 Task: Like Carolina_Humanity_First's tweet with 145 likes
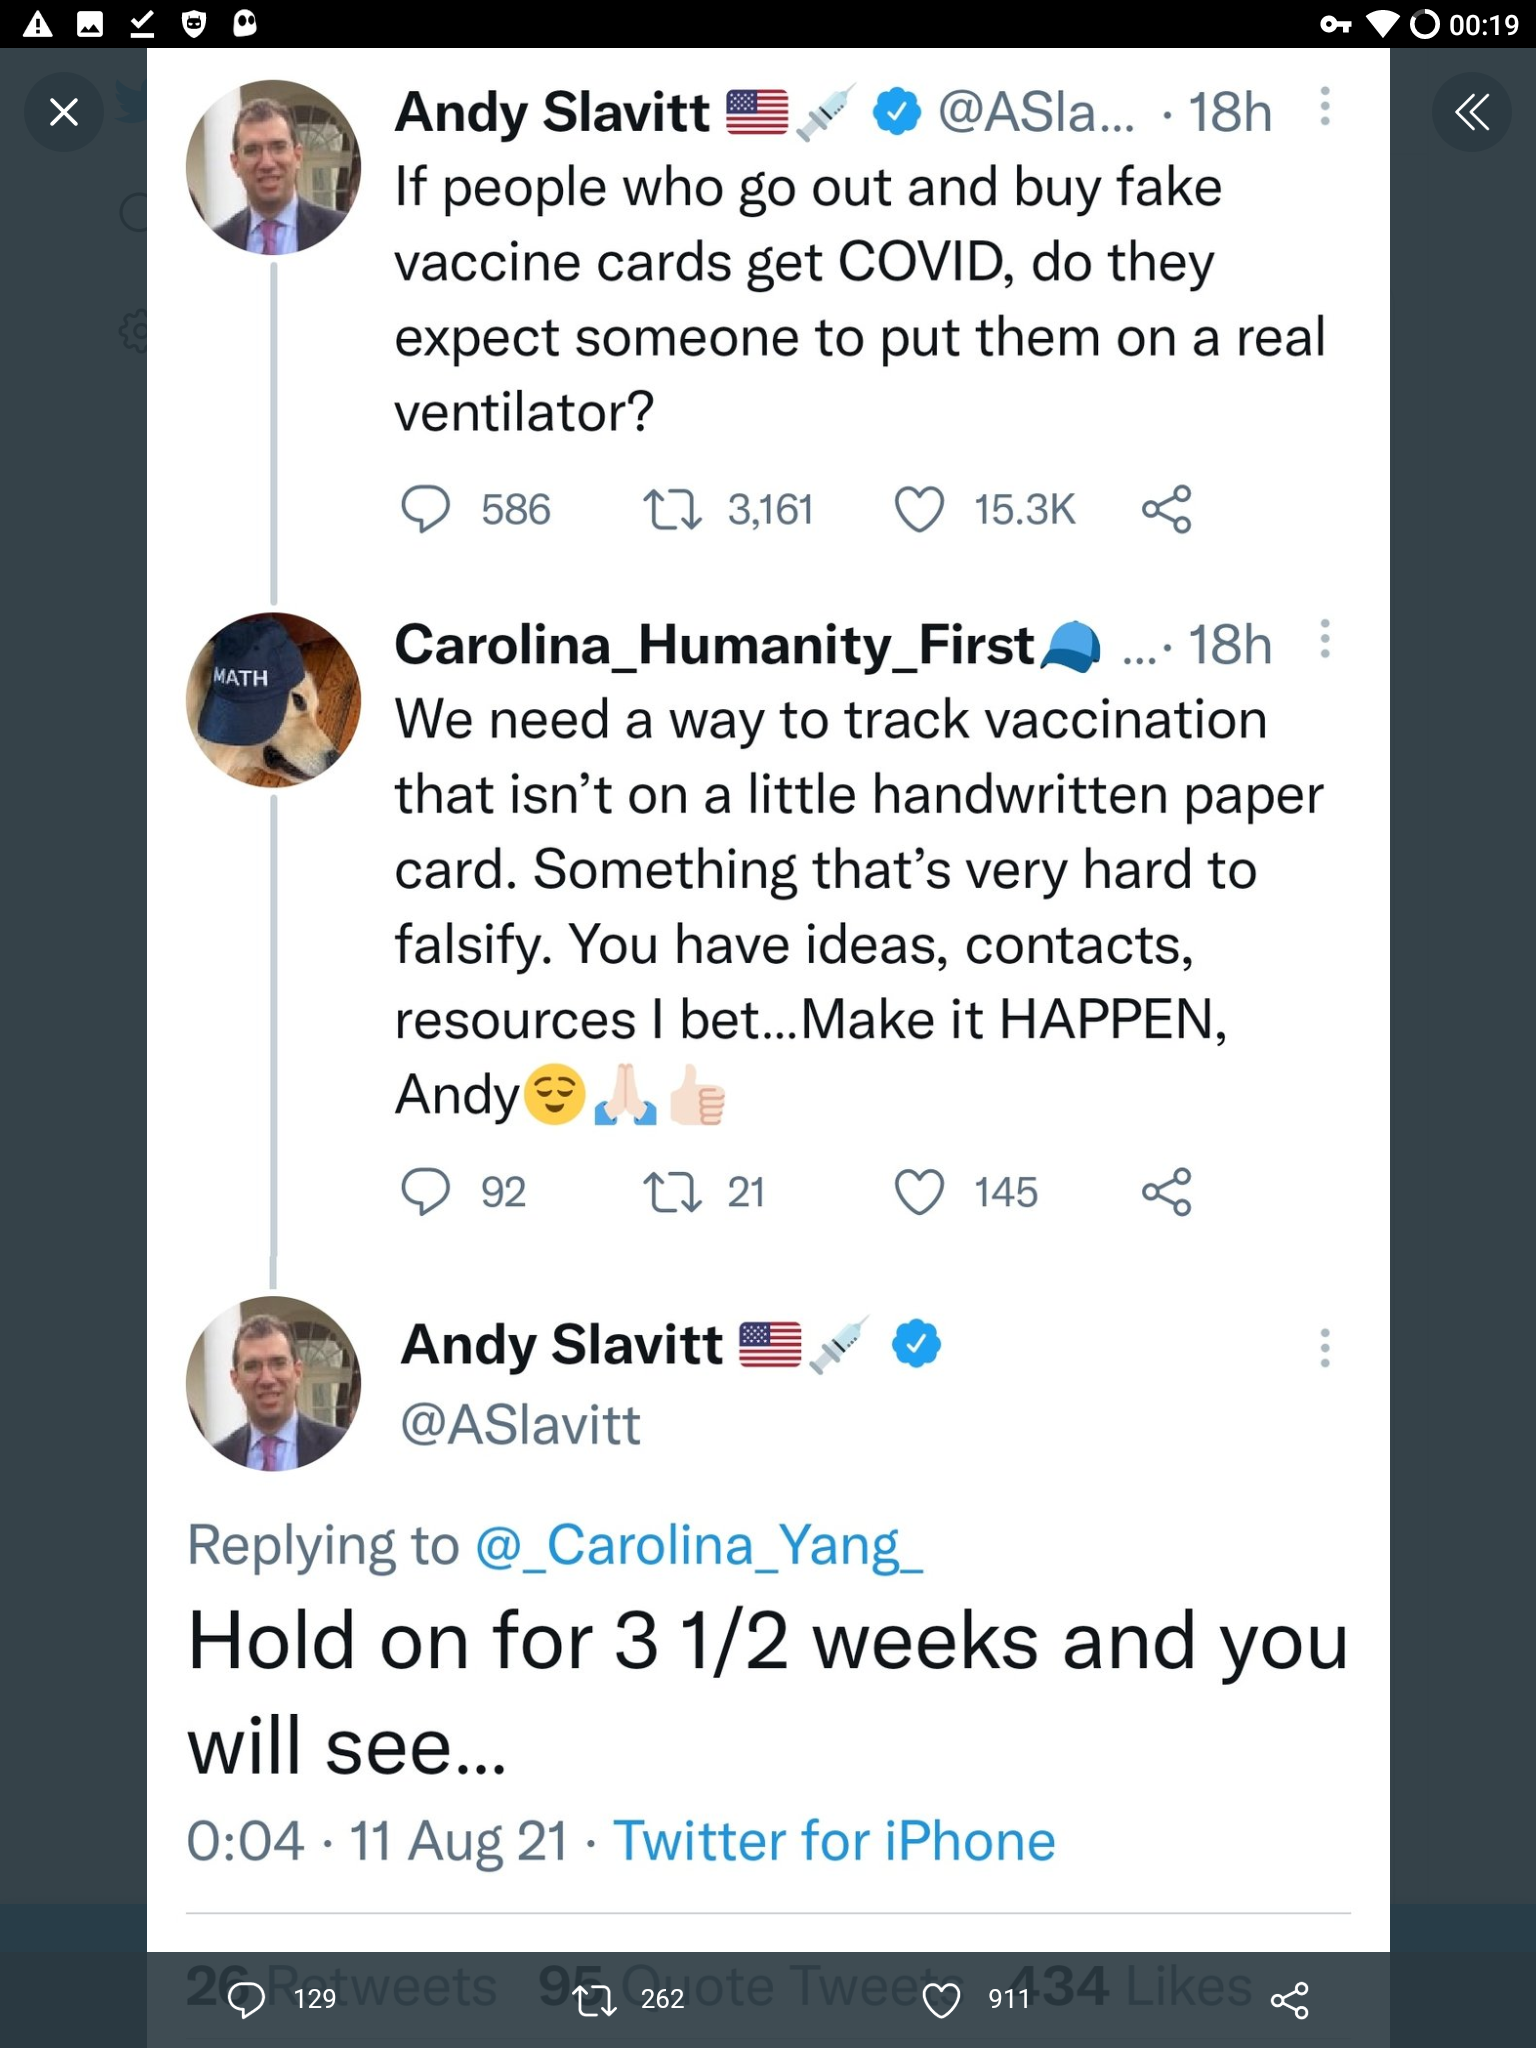(918, 1191)
